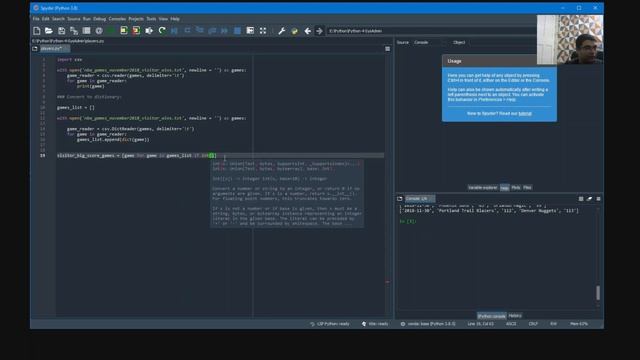Re-run last script icon
The width and height of the screenshot is (640, 360).
tap(162, 31)
